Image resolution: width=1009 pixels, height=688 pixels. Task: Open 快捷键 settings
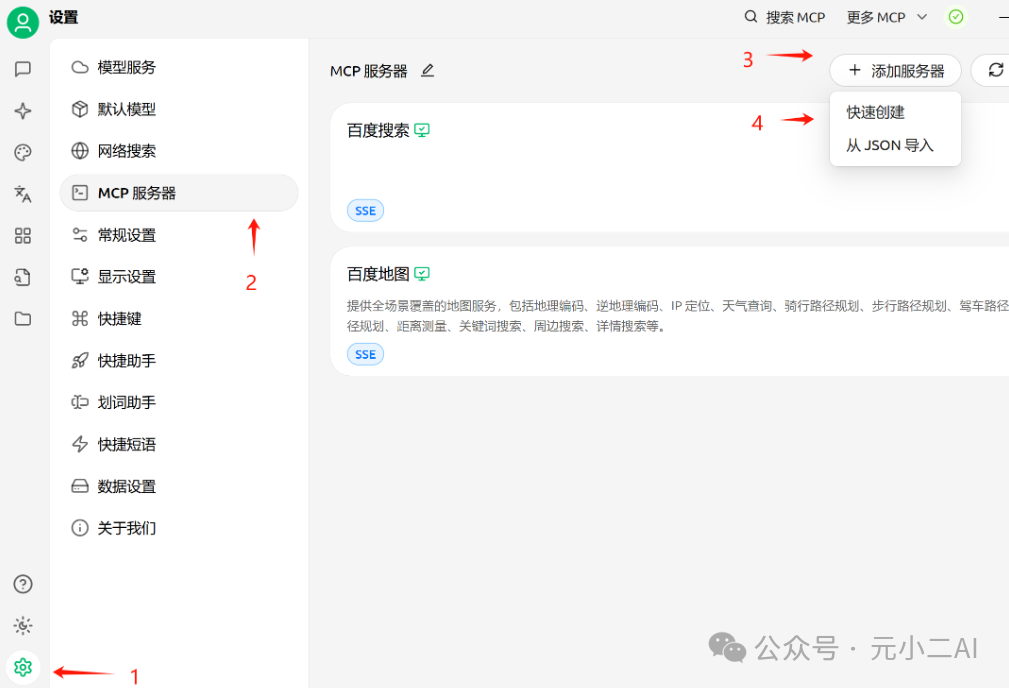click(179, 319)
